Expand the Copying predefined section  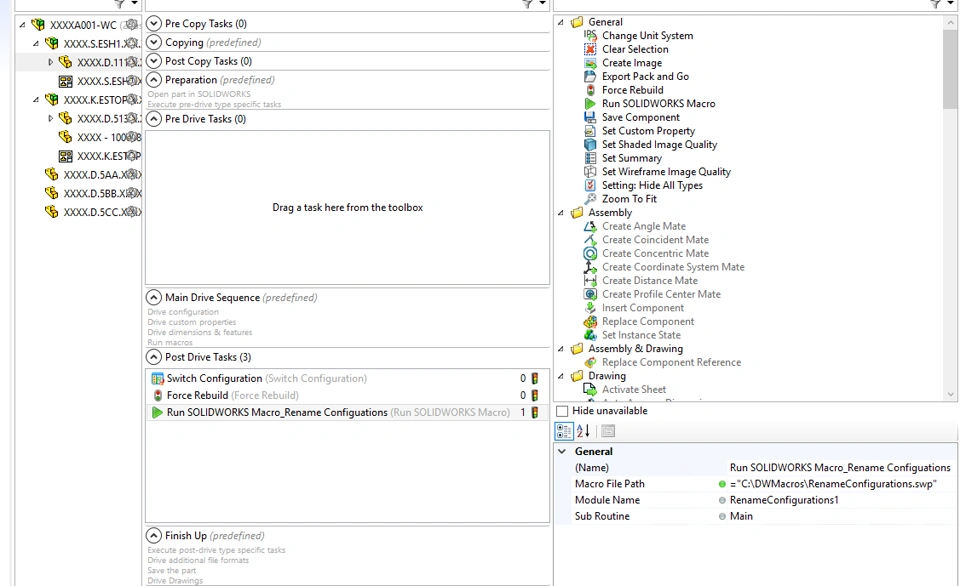pyautogui.click(x=154, y=42)
